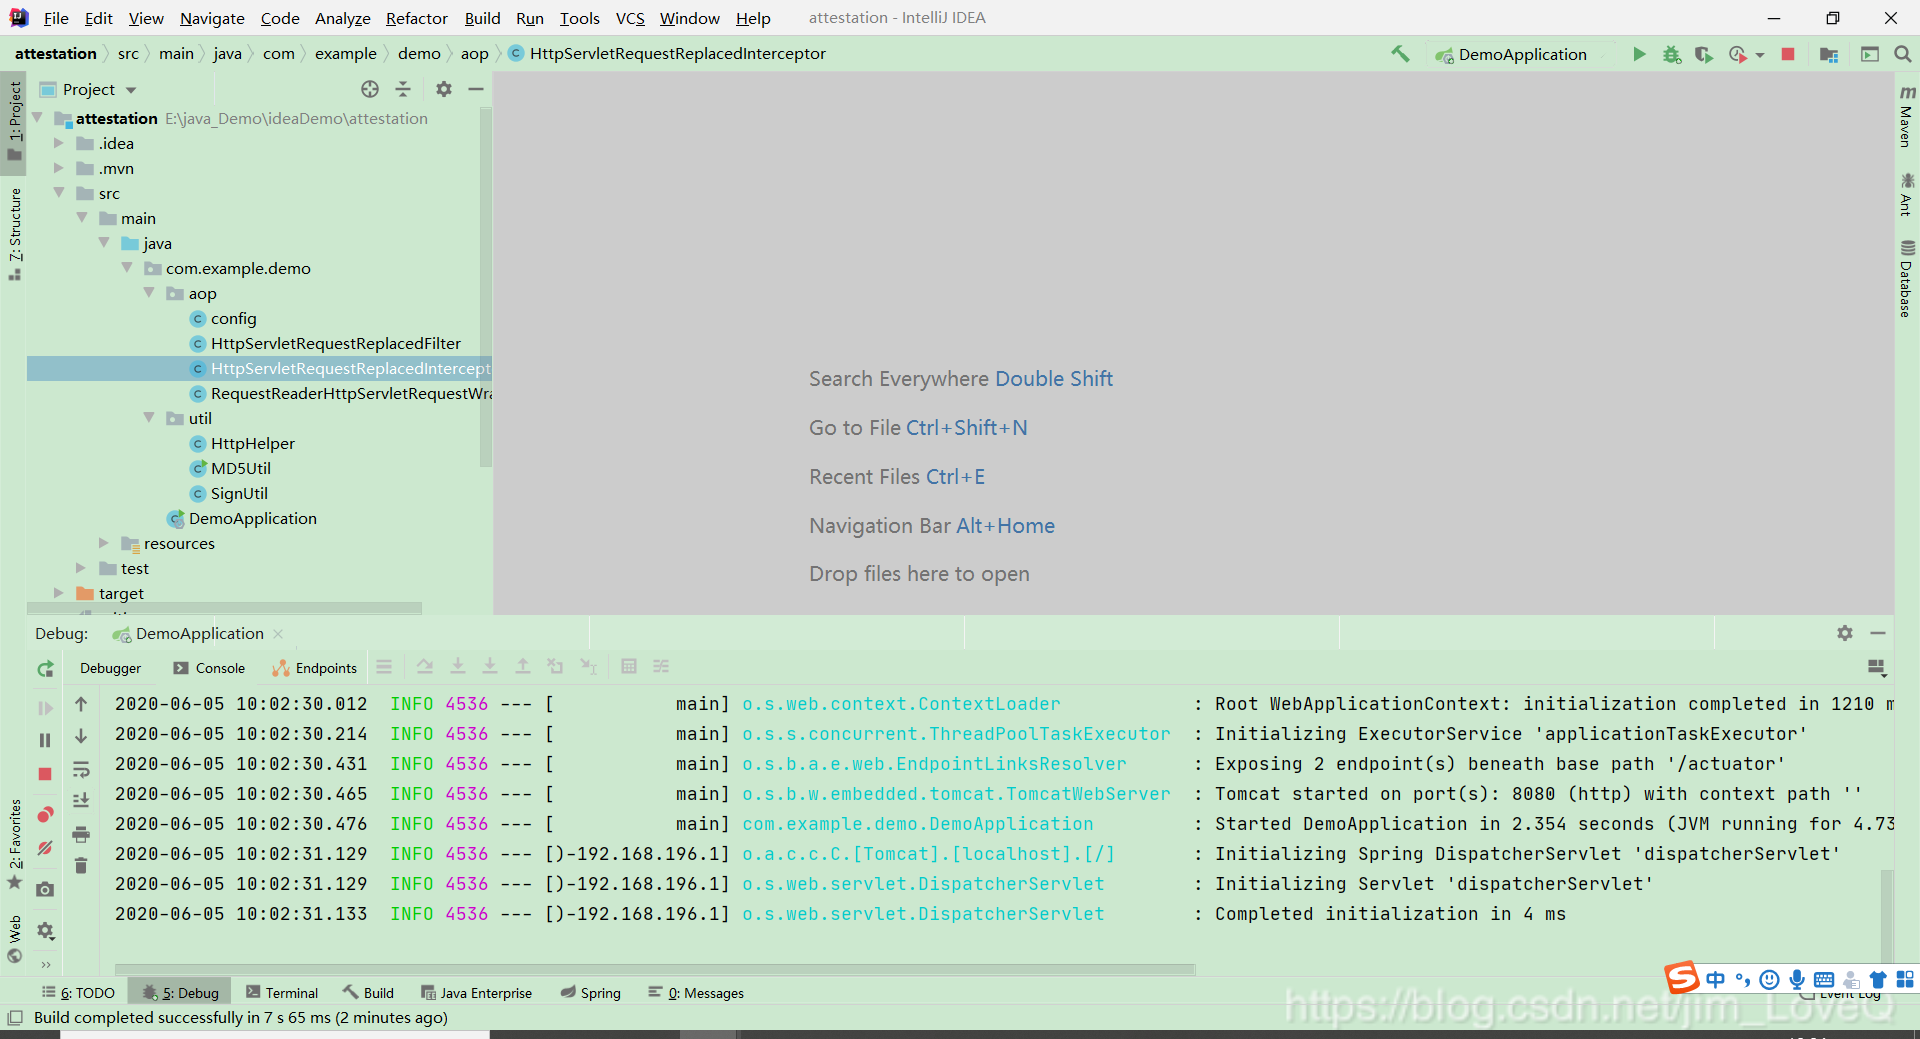1920x1039 pixels.
Task: Click the thread dump camera icon
Action: click(45, 889)
